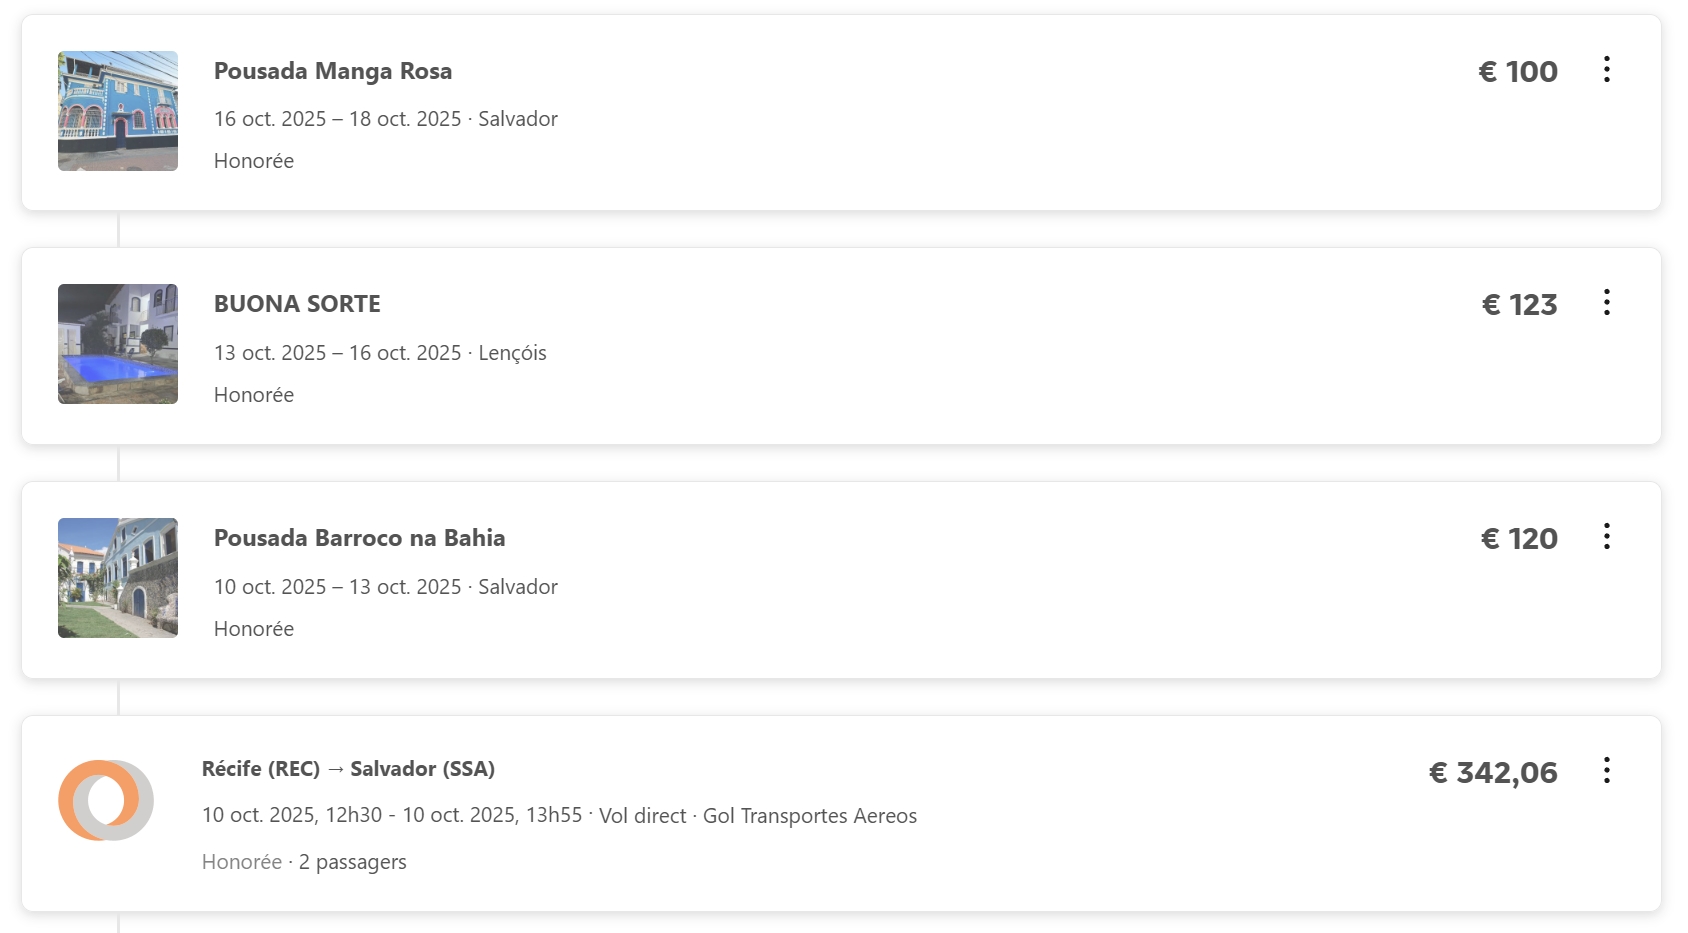Click the 16 oct. – 18 oct. 2025 Salvador dates

coord(385,119)
